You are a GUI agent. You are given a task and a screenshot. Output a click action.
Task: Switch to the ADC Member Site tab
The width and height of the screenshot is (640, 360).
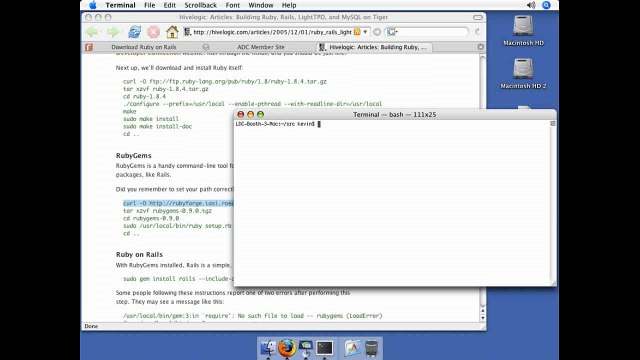coord(261,47)
